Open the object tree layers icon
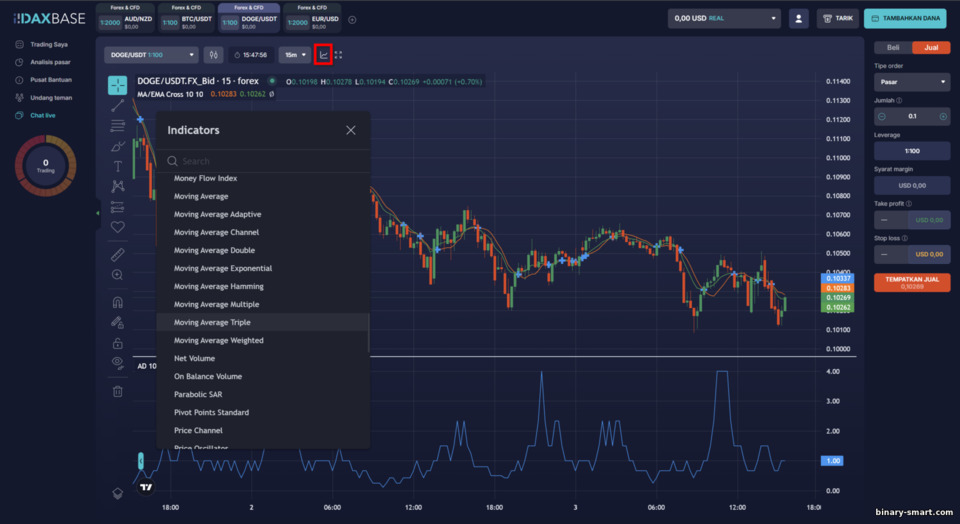960x524 pixels. (x=118, y=493)
